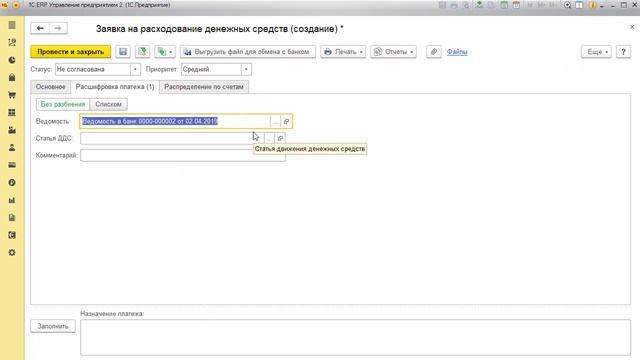Screen dimensions: 640x360
Task: Open the sales shopping-bag sidebar icon
Action: (x=12, y=78)
